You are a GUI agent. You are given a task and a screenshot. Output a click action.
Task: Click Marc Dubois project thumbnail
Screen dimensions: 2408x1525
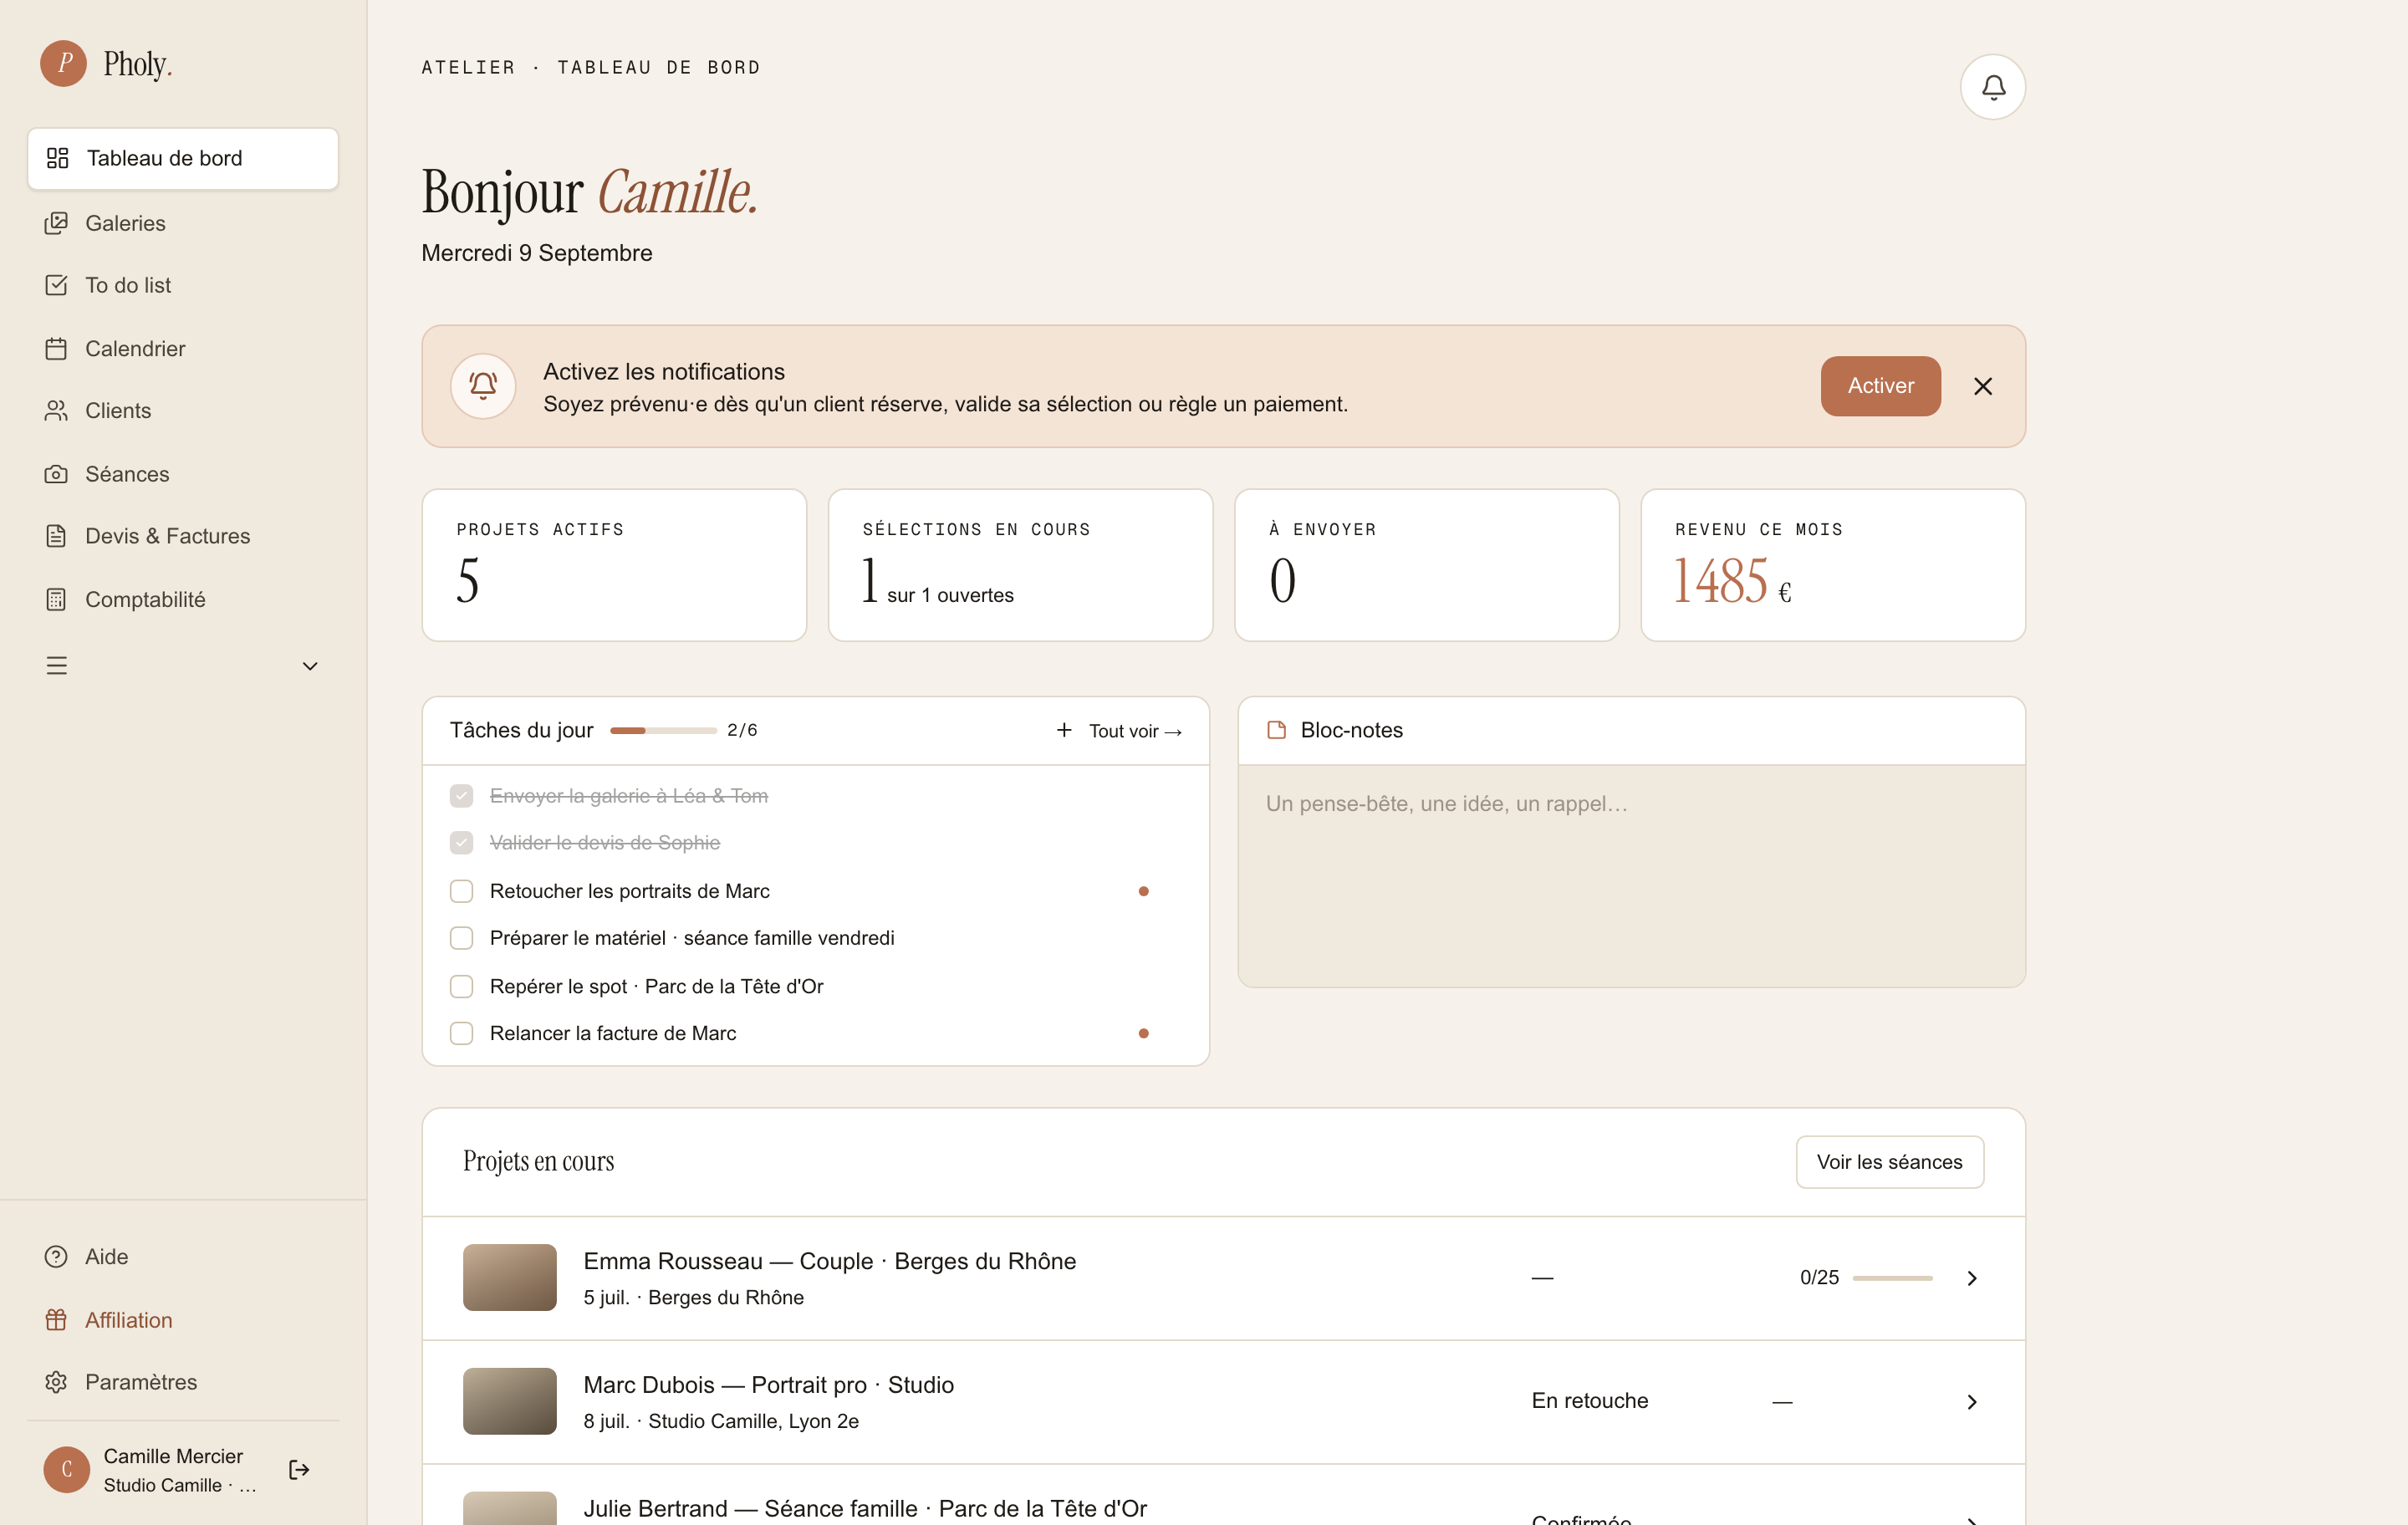(x=509, y=1401)
